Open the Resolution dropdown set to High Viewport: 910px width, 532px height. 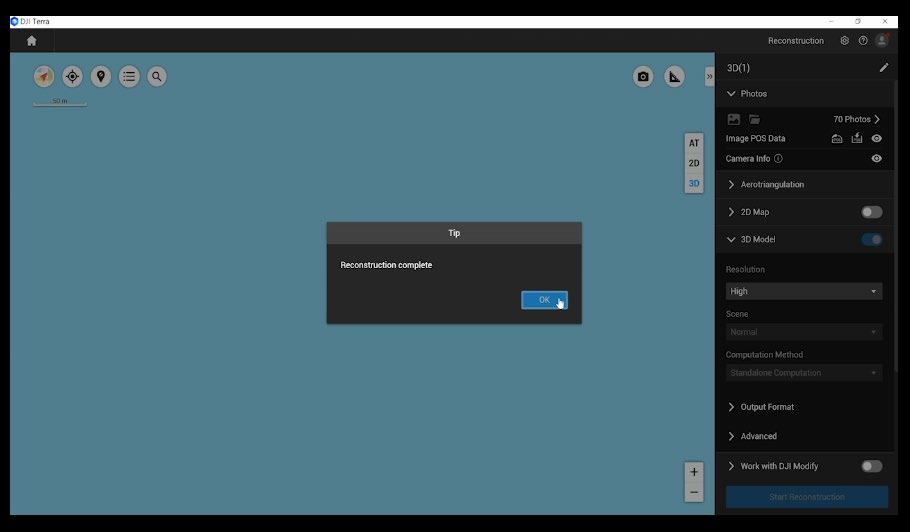(x=803, y=291)
